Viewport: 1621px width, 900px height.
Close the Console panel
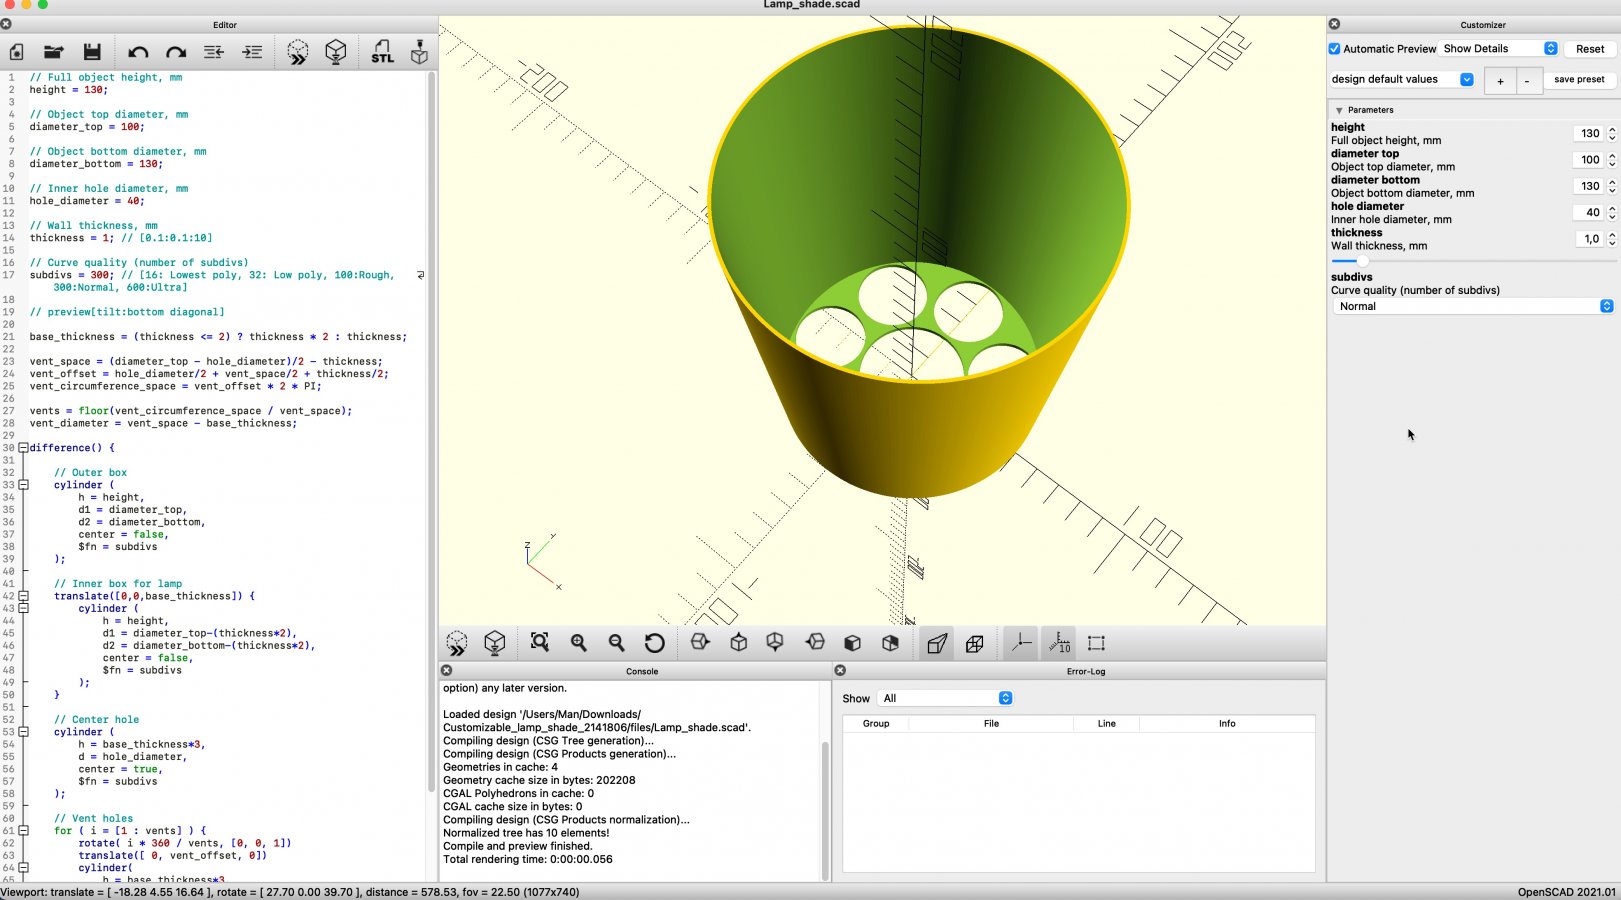446,671
